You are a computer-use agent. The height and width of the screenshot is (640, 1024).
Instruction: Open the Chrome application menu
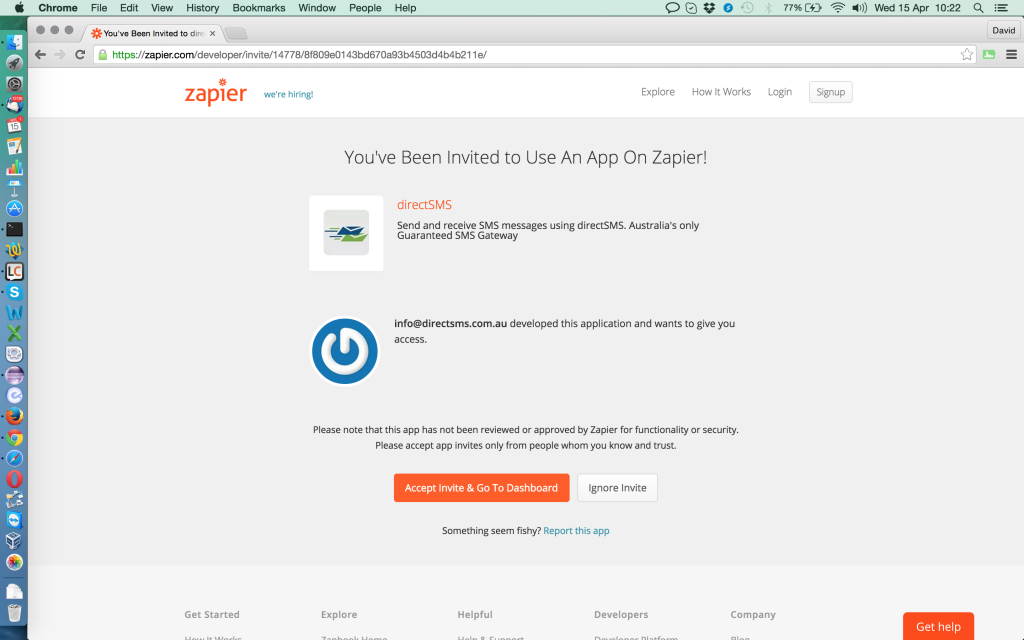point(57,8)
